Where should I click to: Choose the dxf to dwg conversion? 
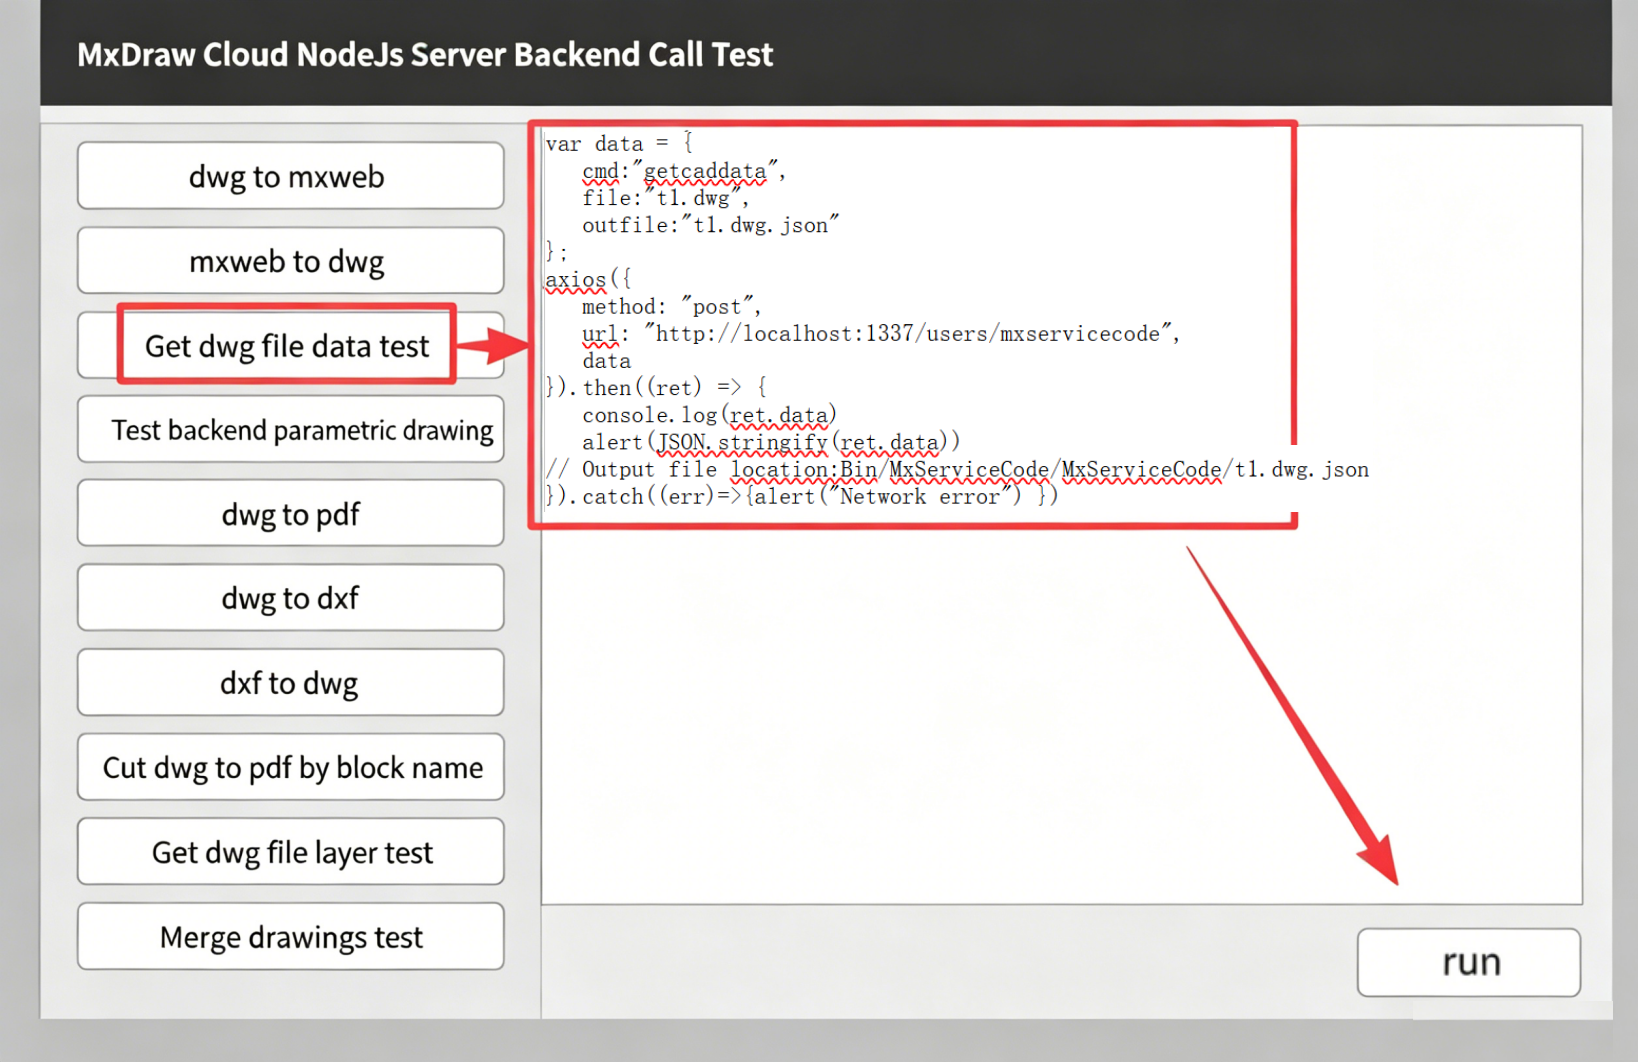click(x=290, y=683)
